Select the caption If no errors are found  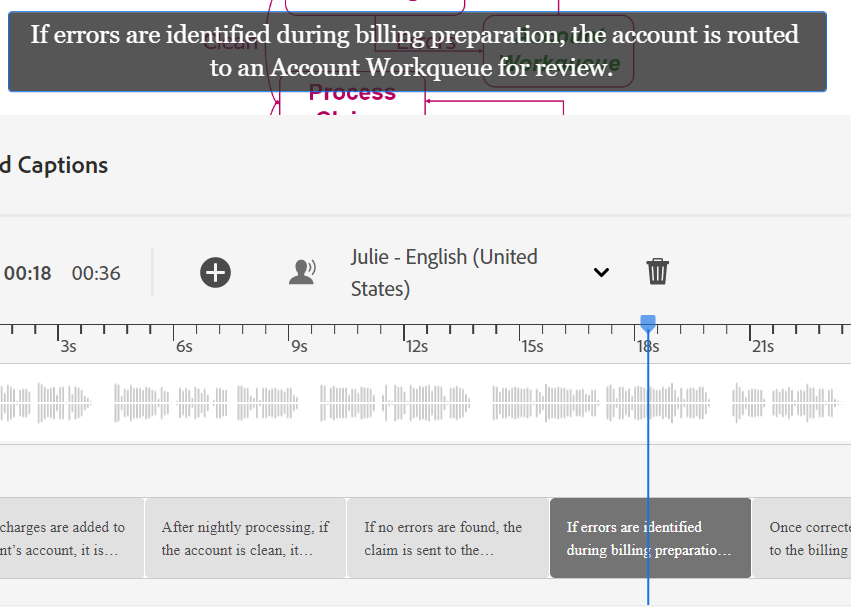(448, 538)
